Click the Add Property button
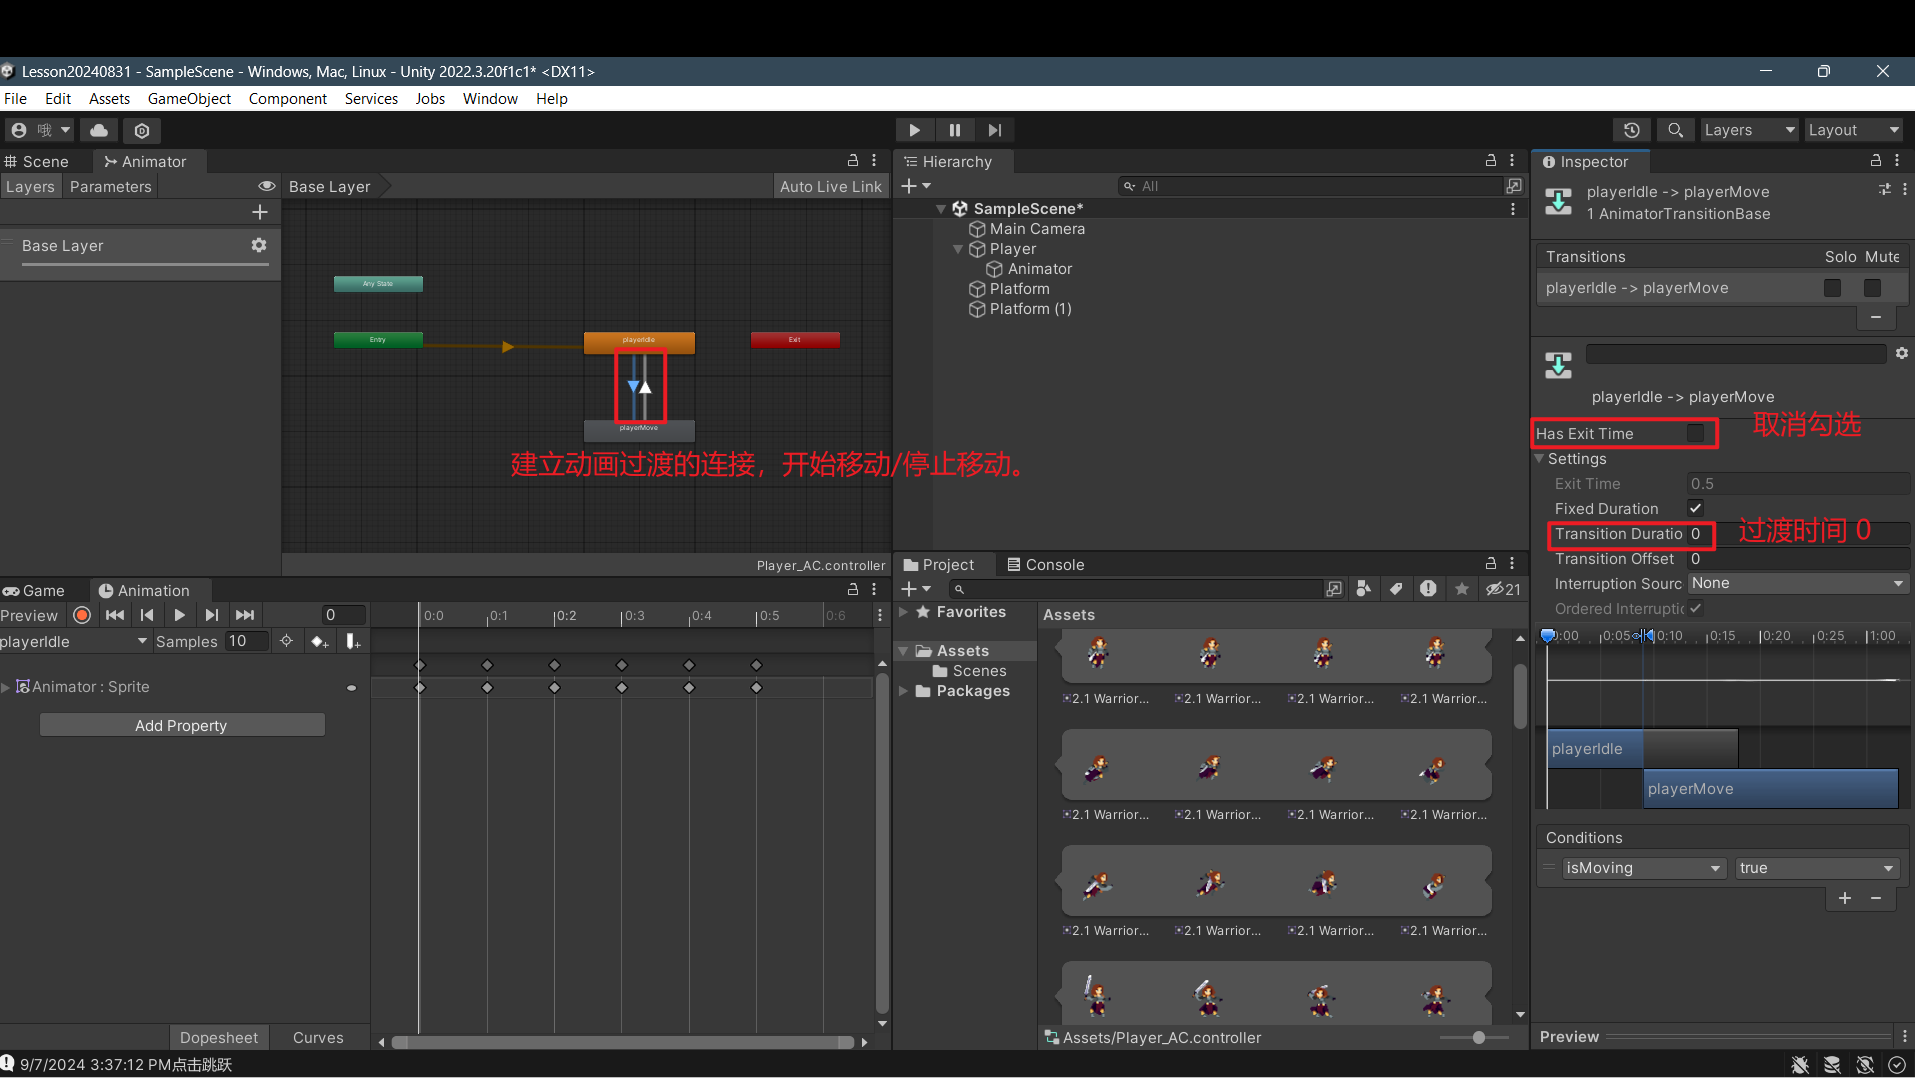Screen dimensions: 1915x1078 pos(181,725)
